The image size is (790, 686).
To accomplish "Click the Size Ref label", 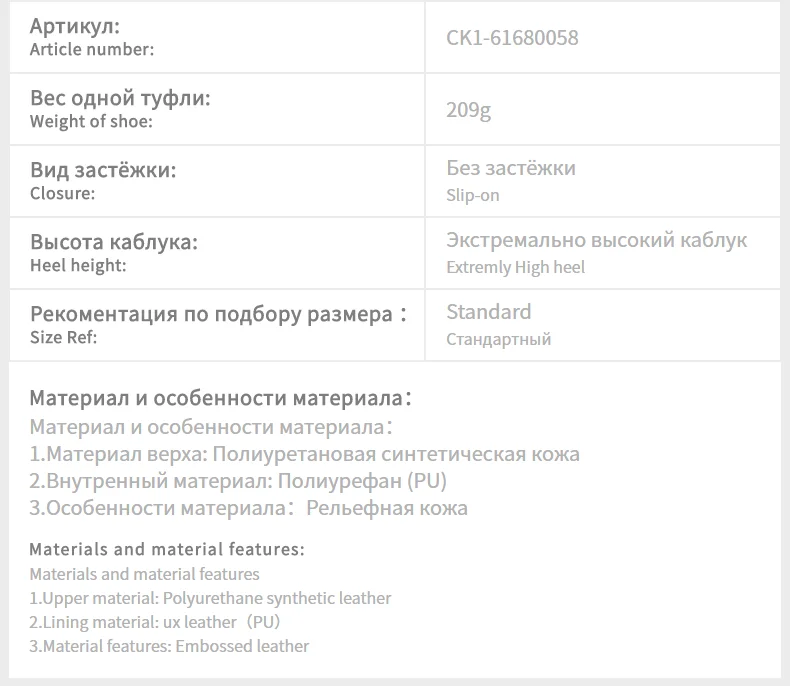I will 63,337.
